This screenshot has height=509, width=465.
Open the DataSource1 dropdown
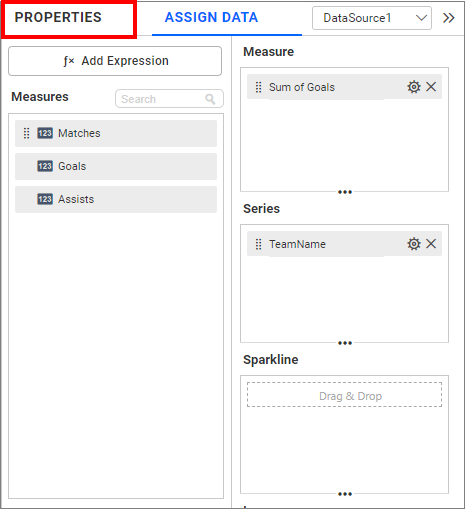coord(372,18)
